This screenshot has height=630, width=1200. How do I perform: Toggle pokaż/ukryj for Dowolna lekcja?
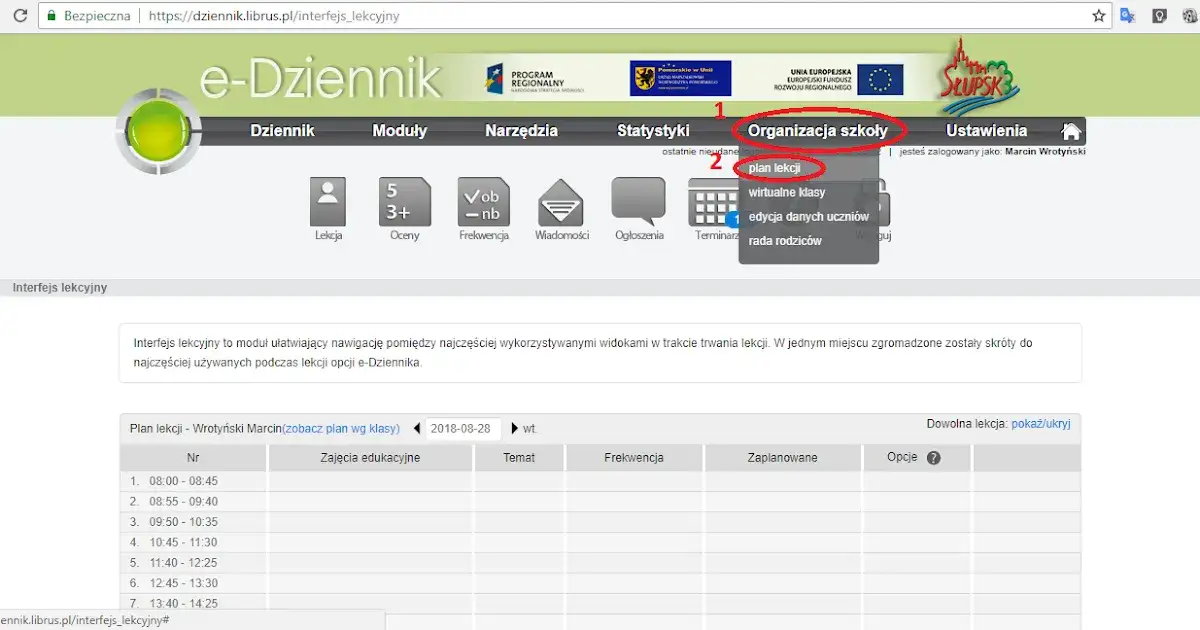(x=1043, y=424)
